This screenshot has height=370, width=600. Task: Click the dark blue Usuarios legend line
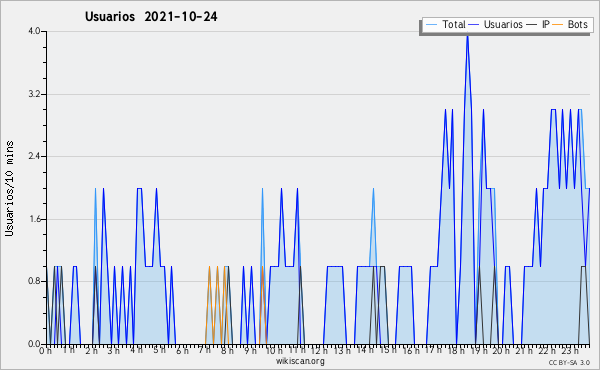474,25
